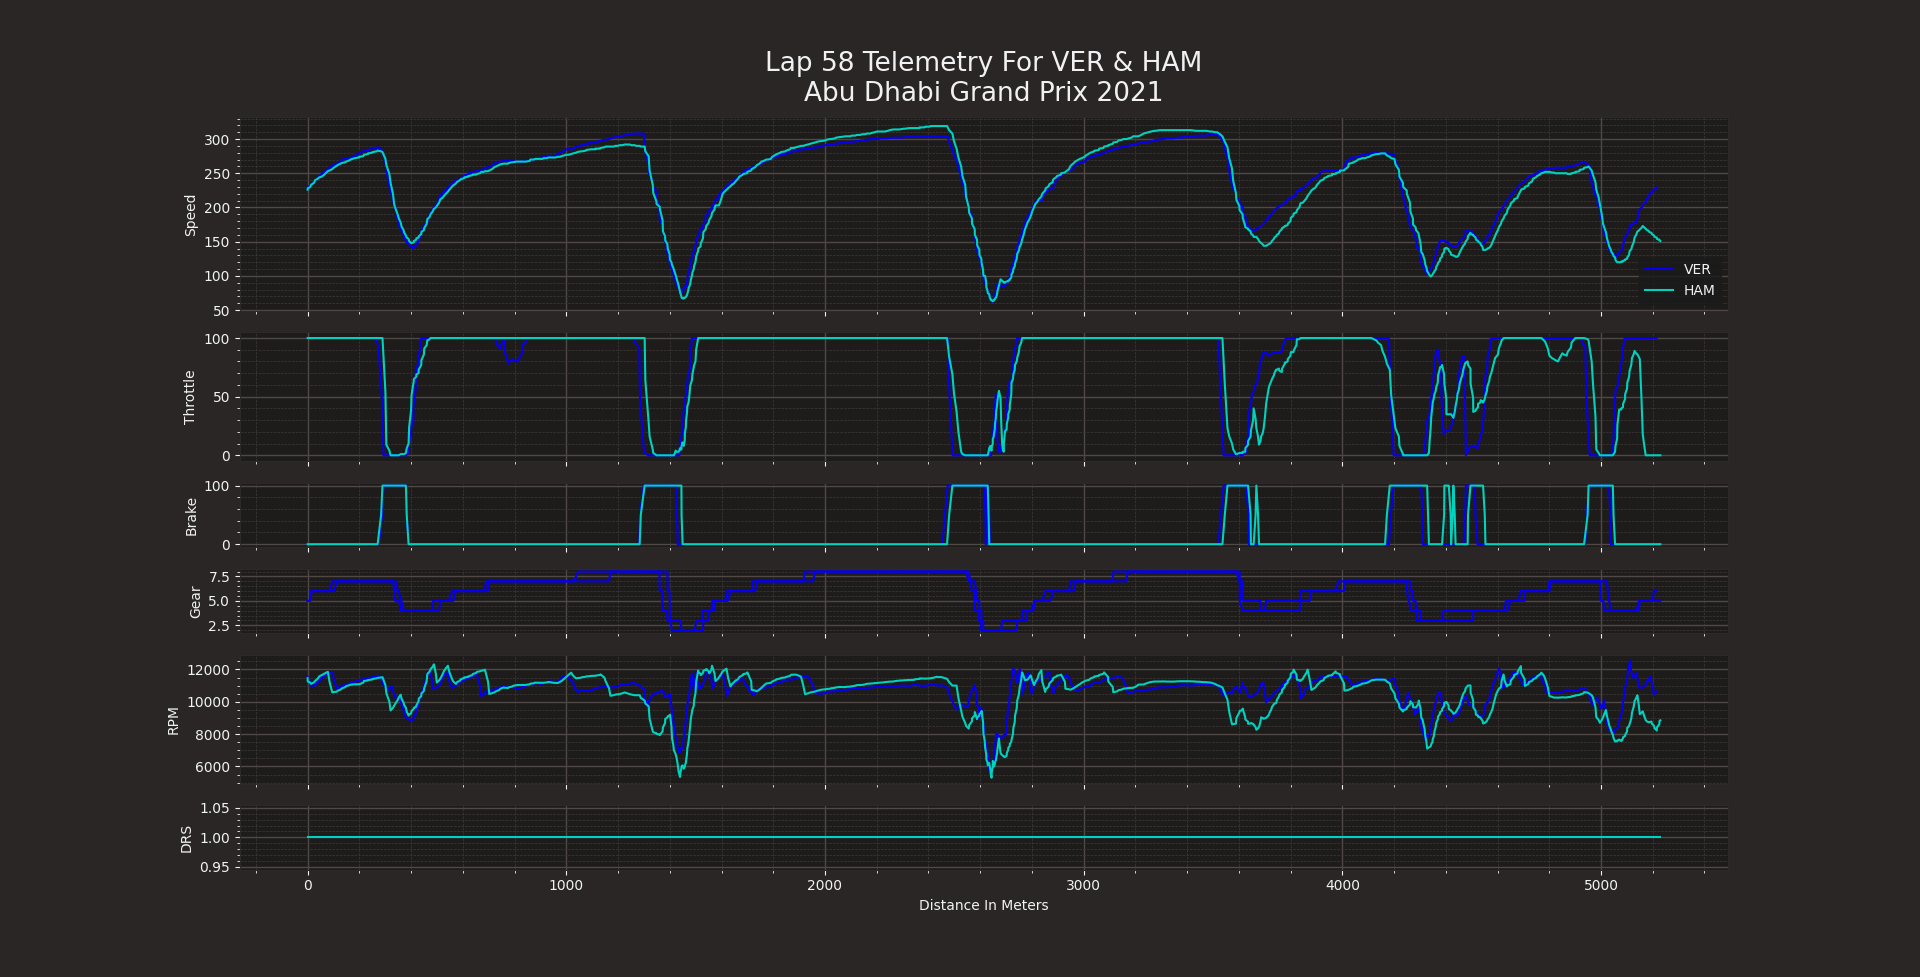
Task: Click the 50 tick on the Throttle axis
Action: tap(221, 397)
